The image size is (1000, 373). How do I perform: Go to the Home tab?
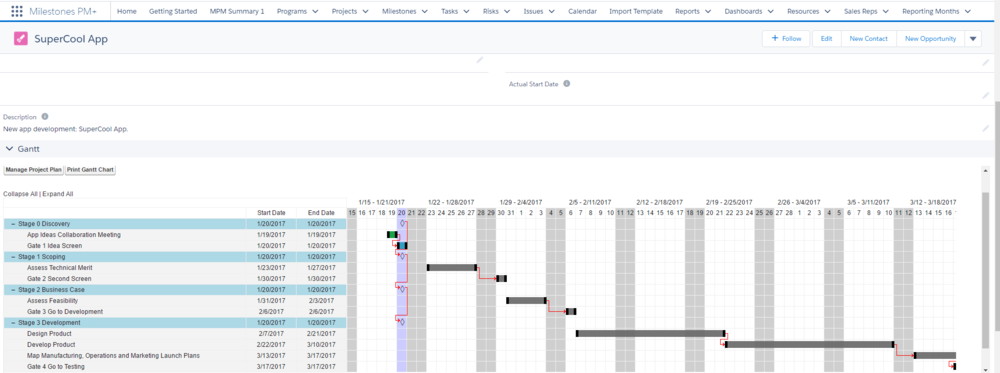coord(127,11)
